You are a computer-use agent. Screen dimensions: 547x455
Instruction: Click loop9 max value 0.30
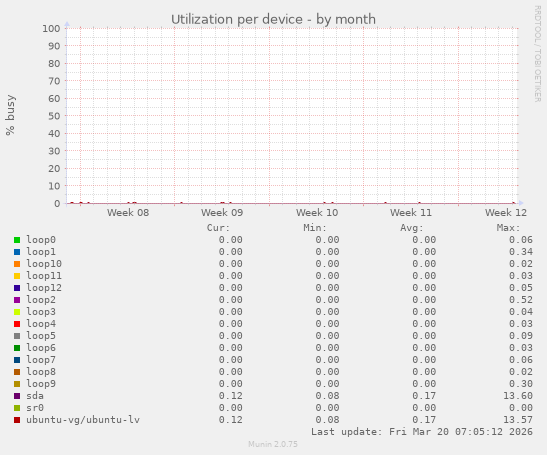click(x=521, y=384)
